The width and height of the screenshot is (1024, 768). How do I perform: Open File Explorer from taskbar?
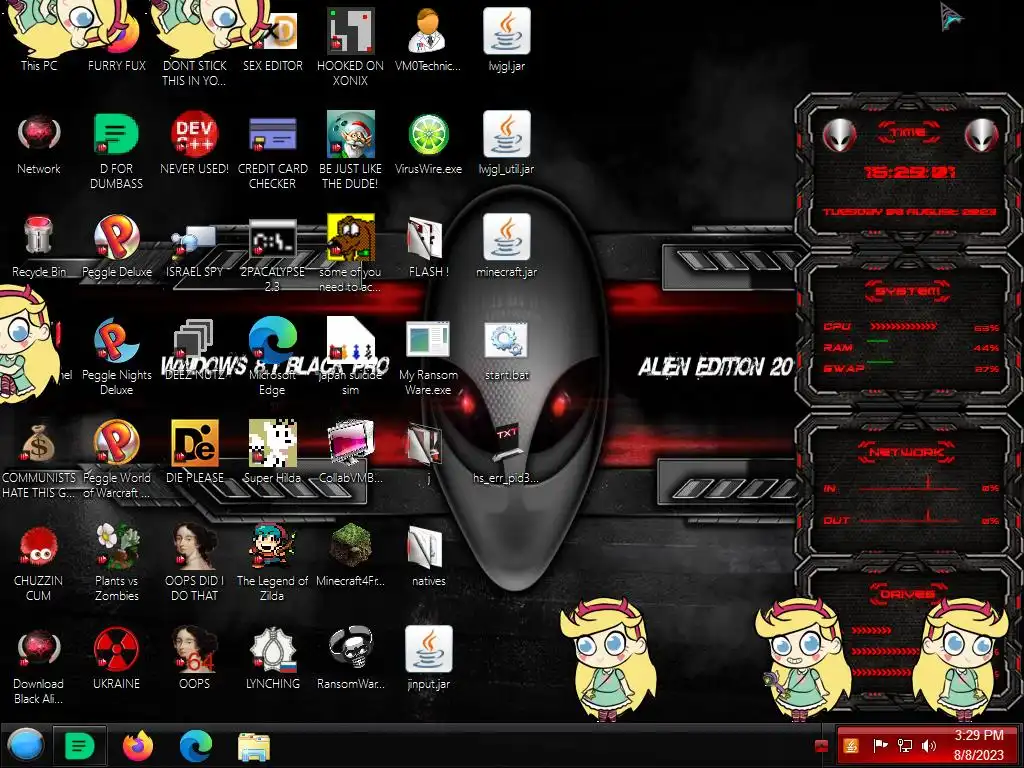253,746
